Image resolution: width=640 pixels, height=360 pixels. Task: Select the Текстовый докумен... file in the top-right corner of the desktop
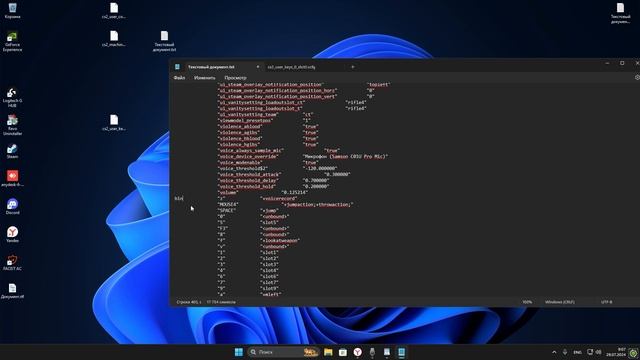pos(620,13)
